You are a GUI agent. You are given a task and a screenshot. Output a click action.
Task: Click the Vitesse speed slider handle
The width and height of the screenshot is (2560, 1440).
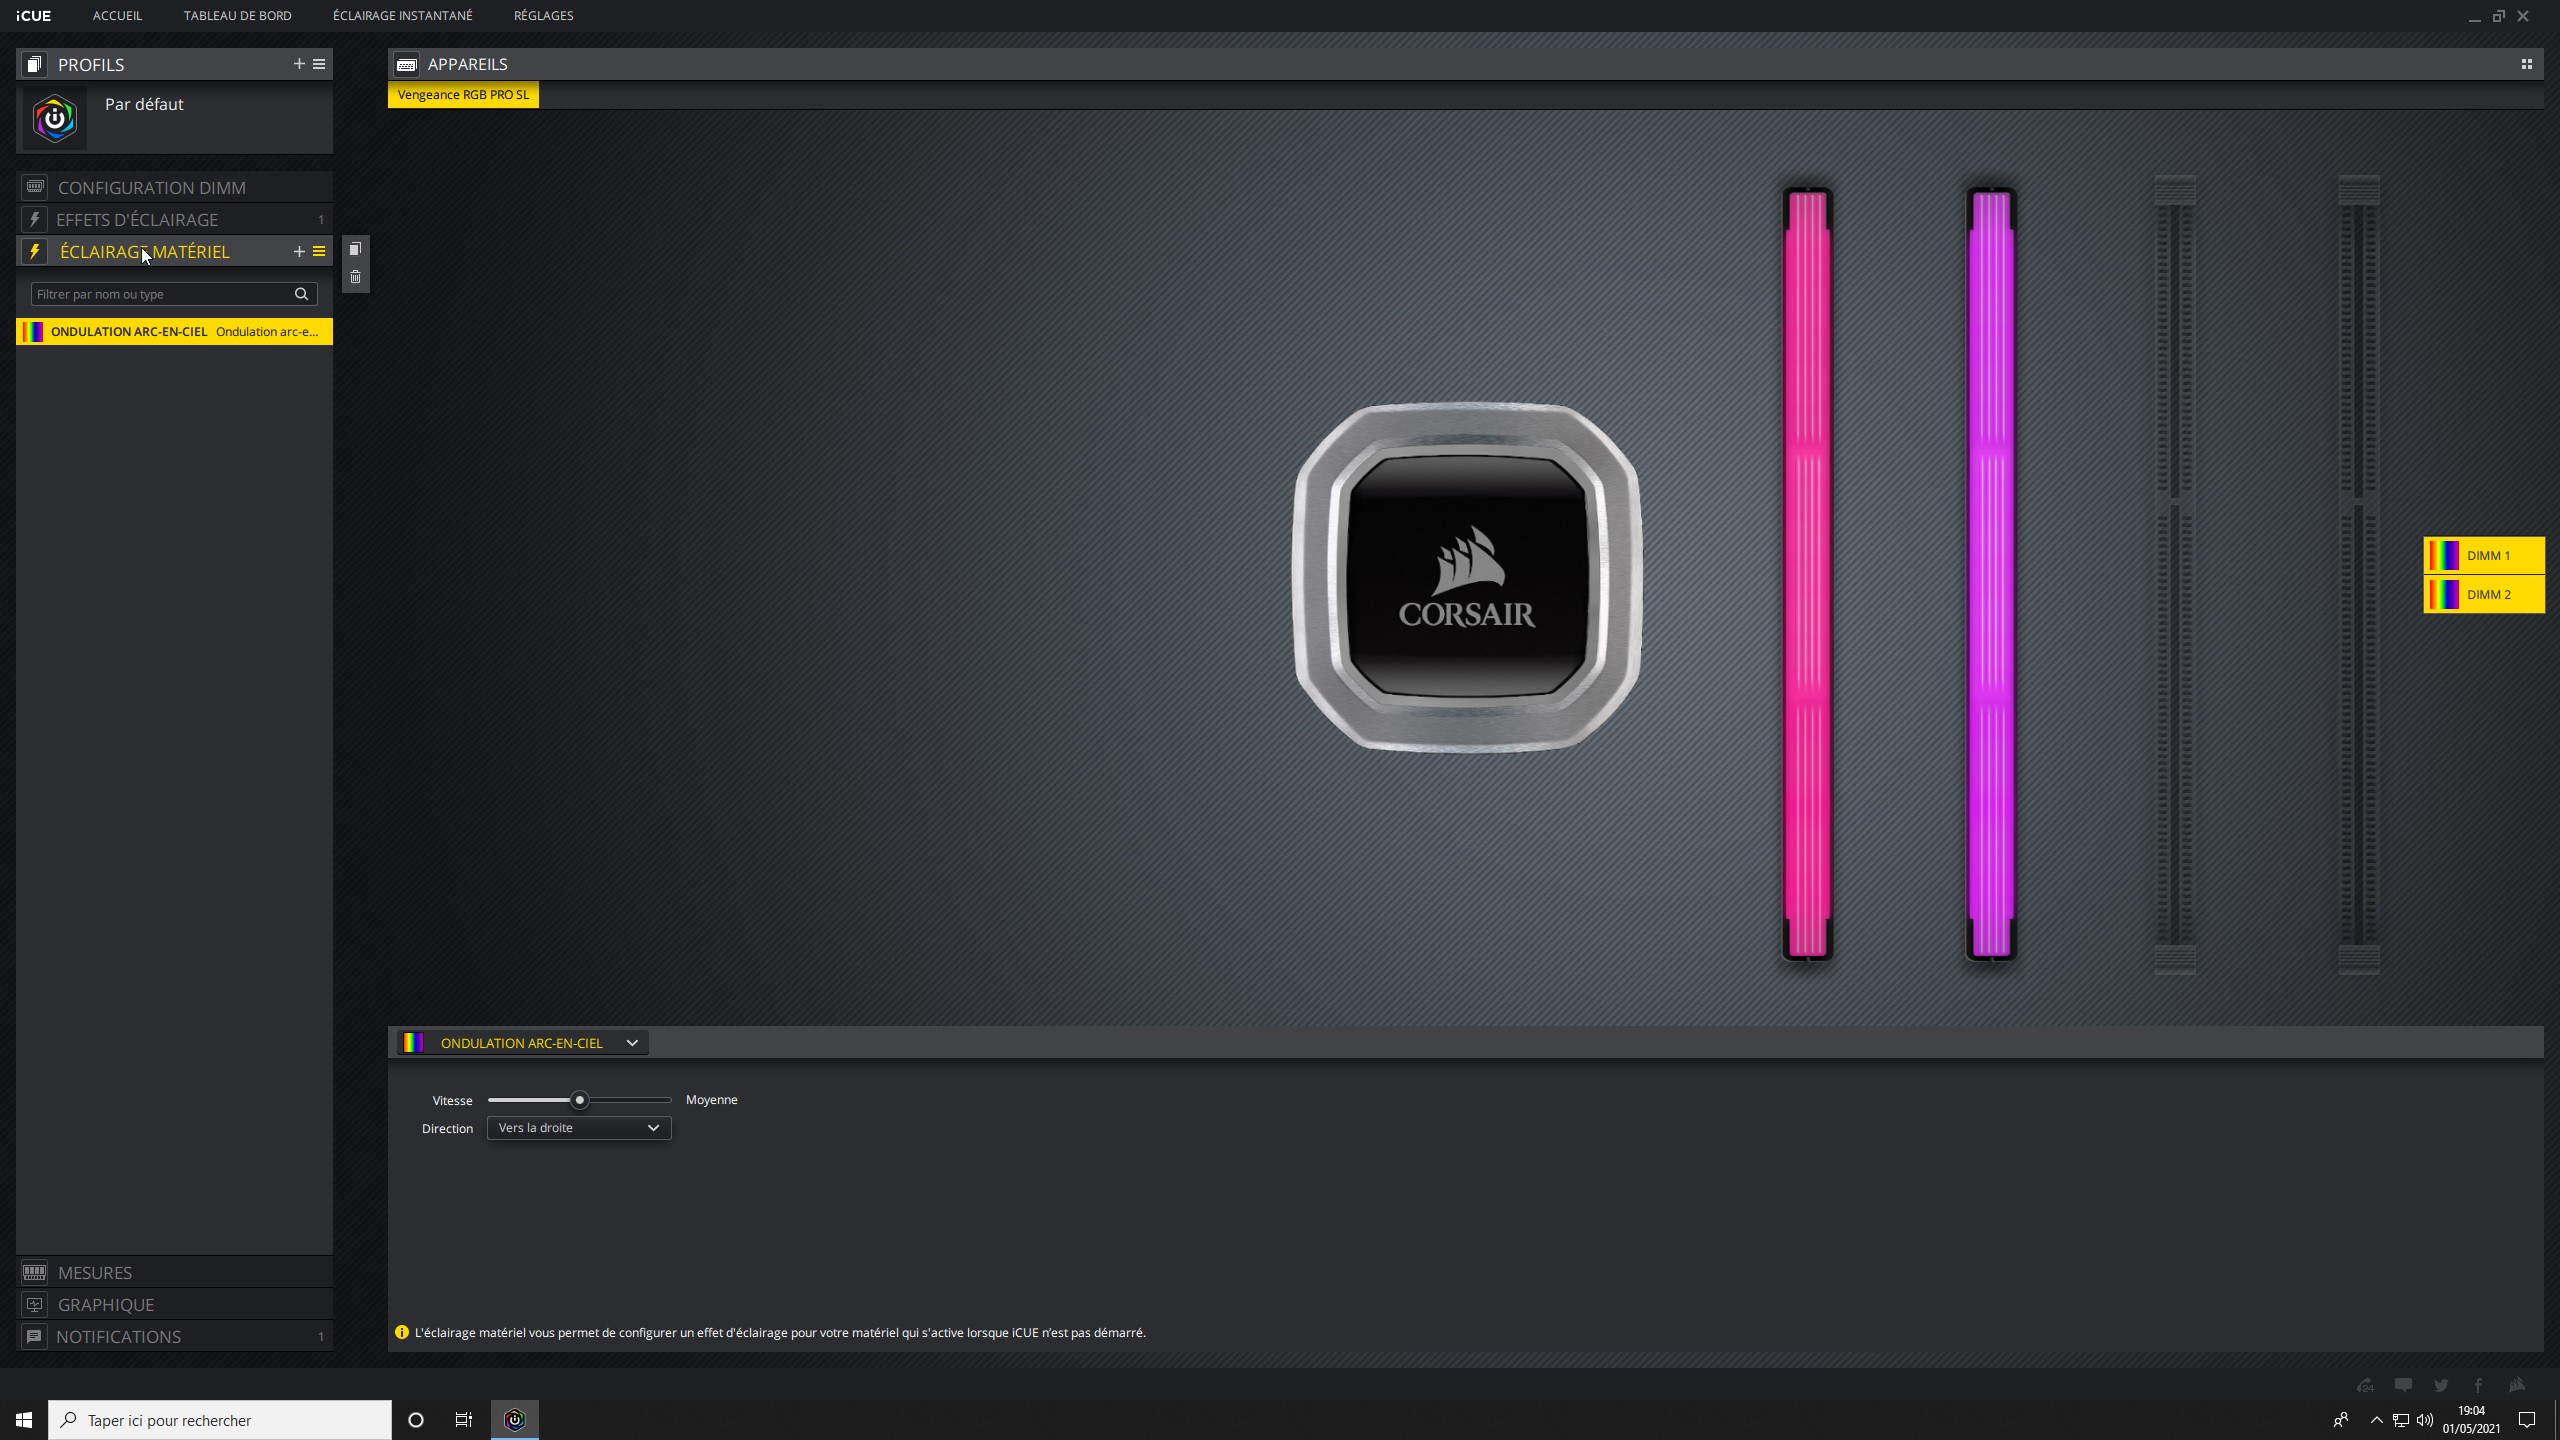click(579, 1100)
